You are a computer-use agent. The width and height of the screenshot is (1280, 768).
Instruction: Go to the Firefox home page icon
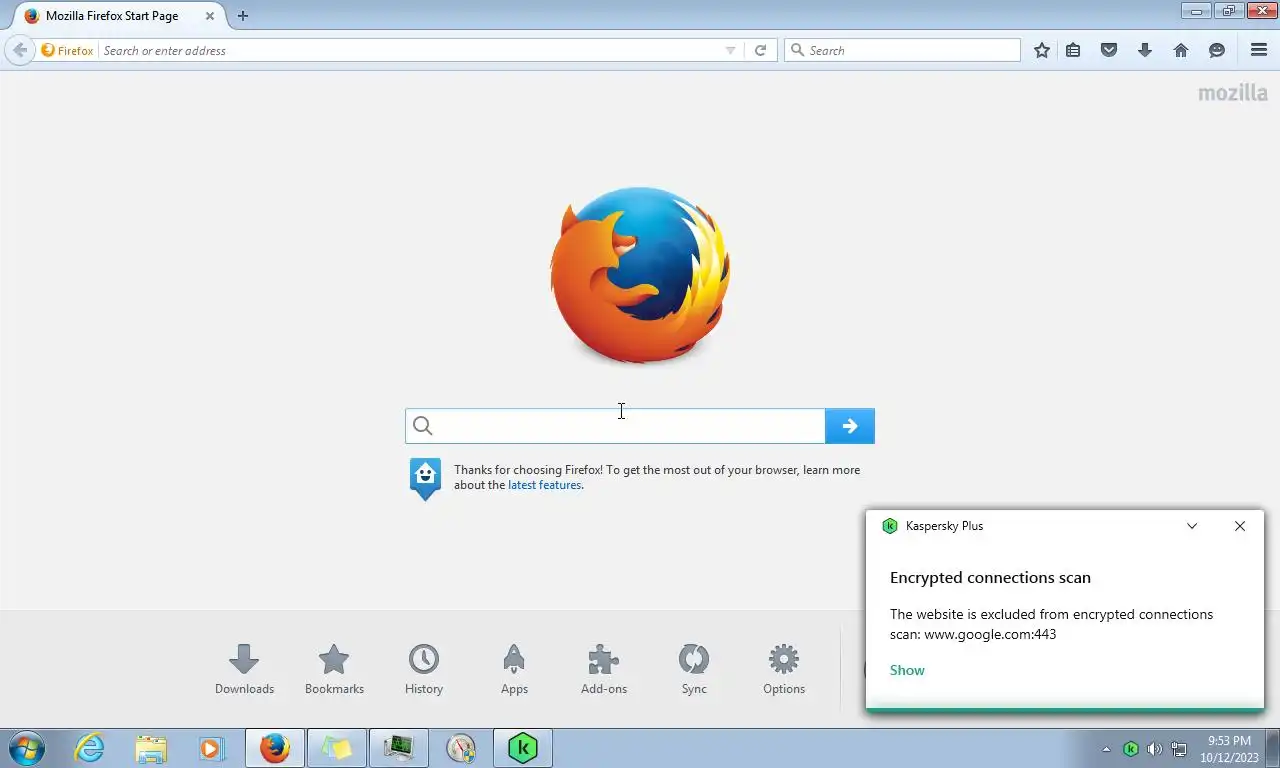(x=1181, y=50)
